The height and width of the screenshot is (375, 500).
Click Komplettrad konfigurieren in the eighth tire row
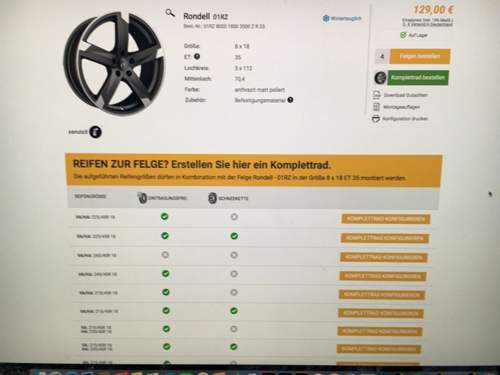pos(379,349)
